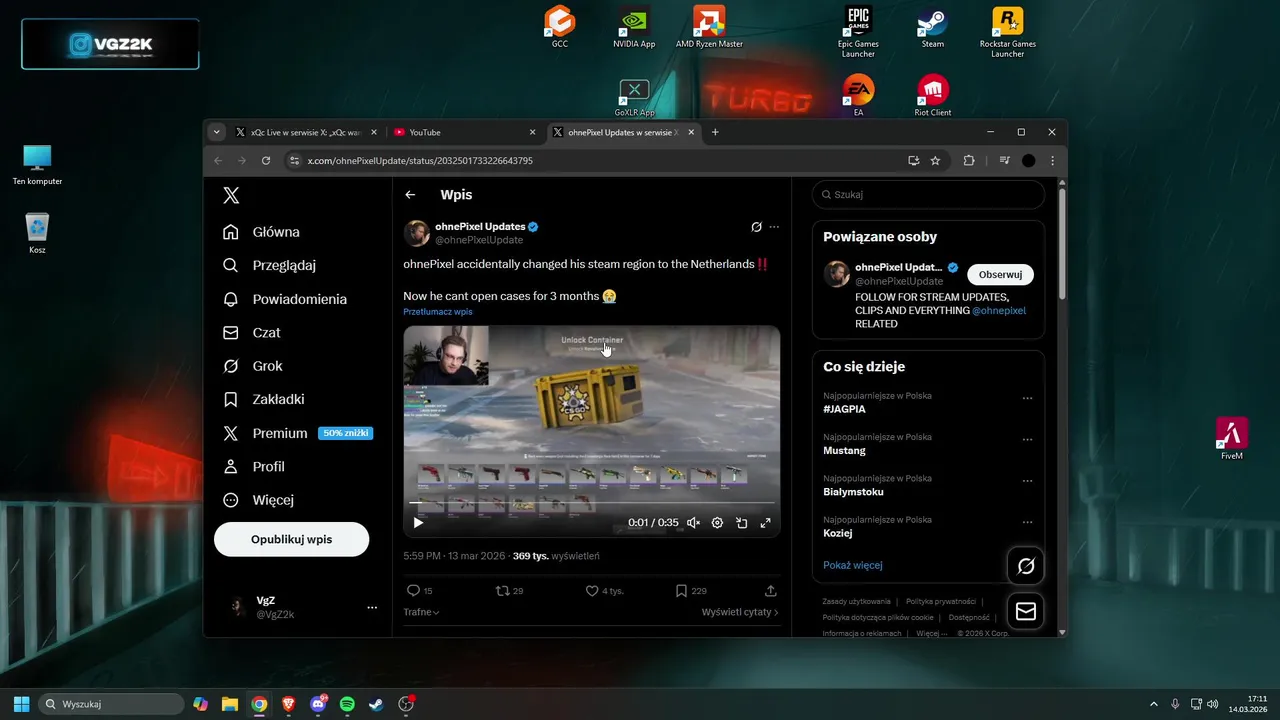This screenshot has width=1280, height=720.
Task: Open the browser profile avatar
Action: click(1028, 160)
